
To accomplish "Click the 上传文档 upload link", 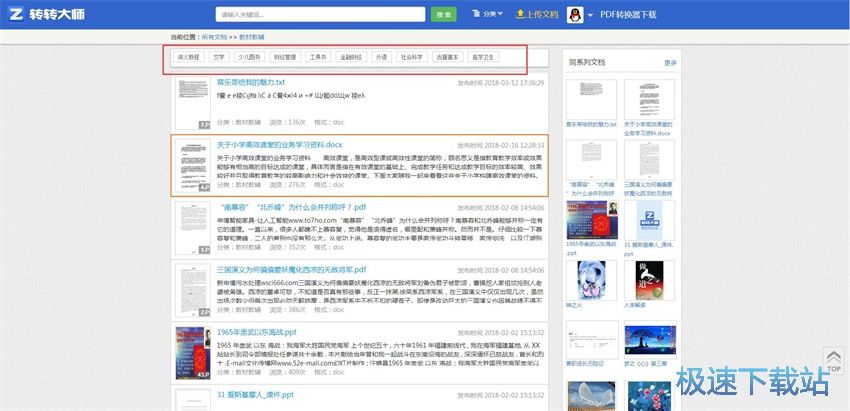I will coord(537,14).
